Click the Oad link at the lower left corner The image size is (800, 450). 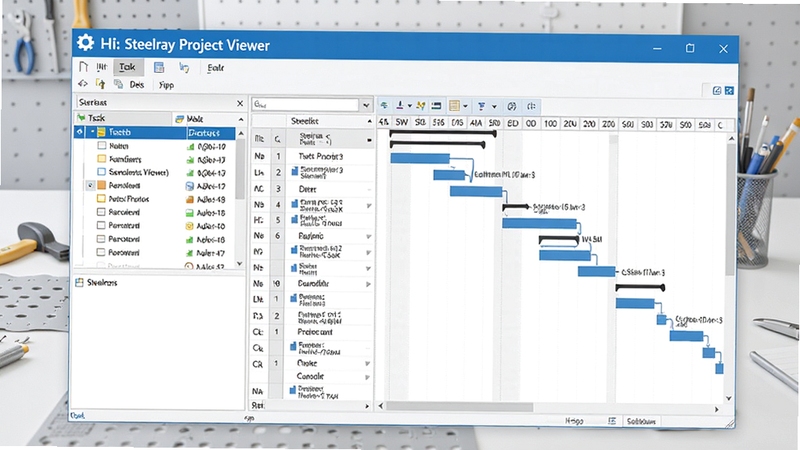[x=78, y=415]
